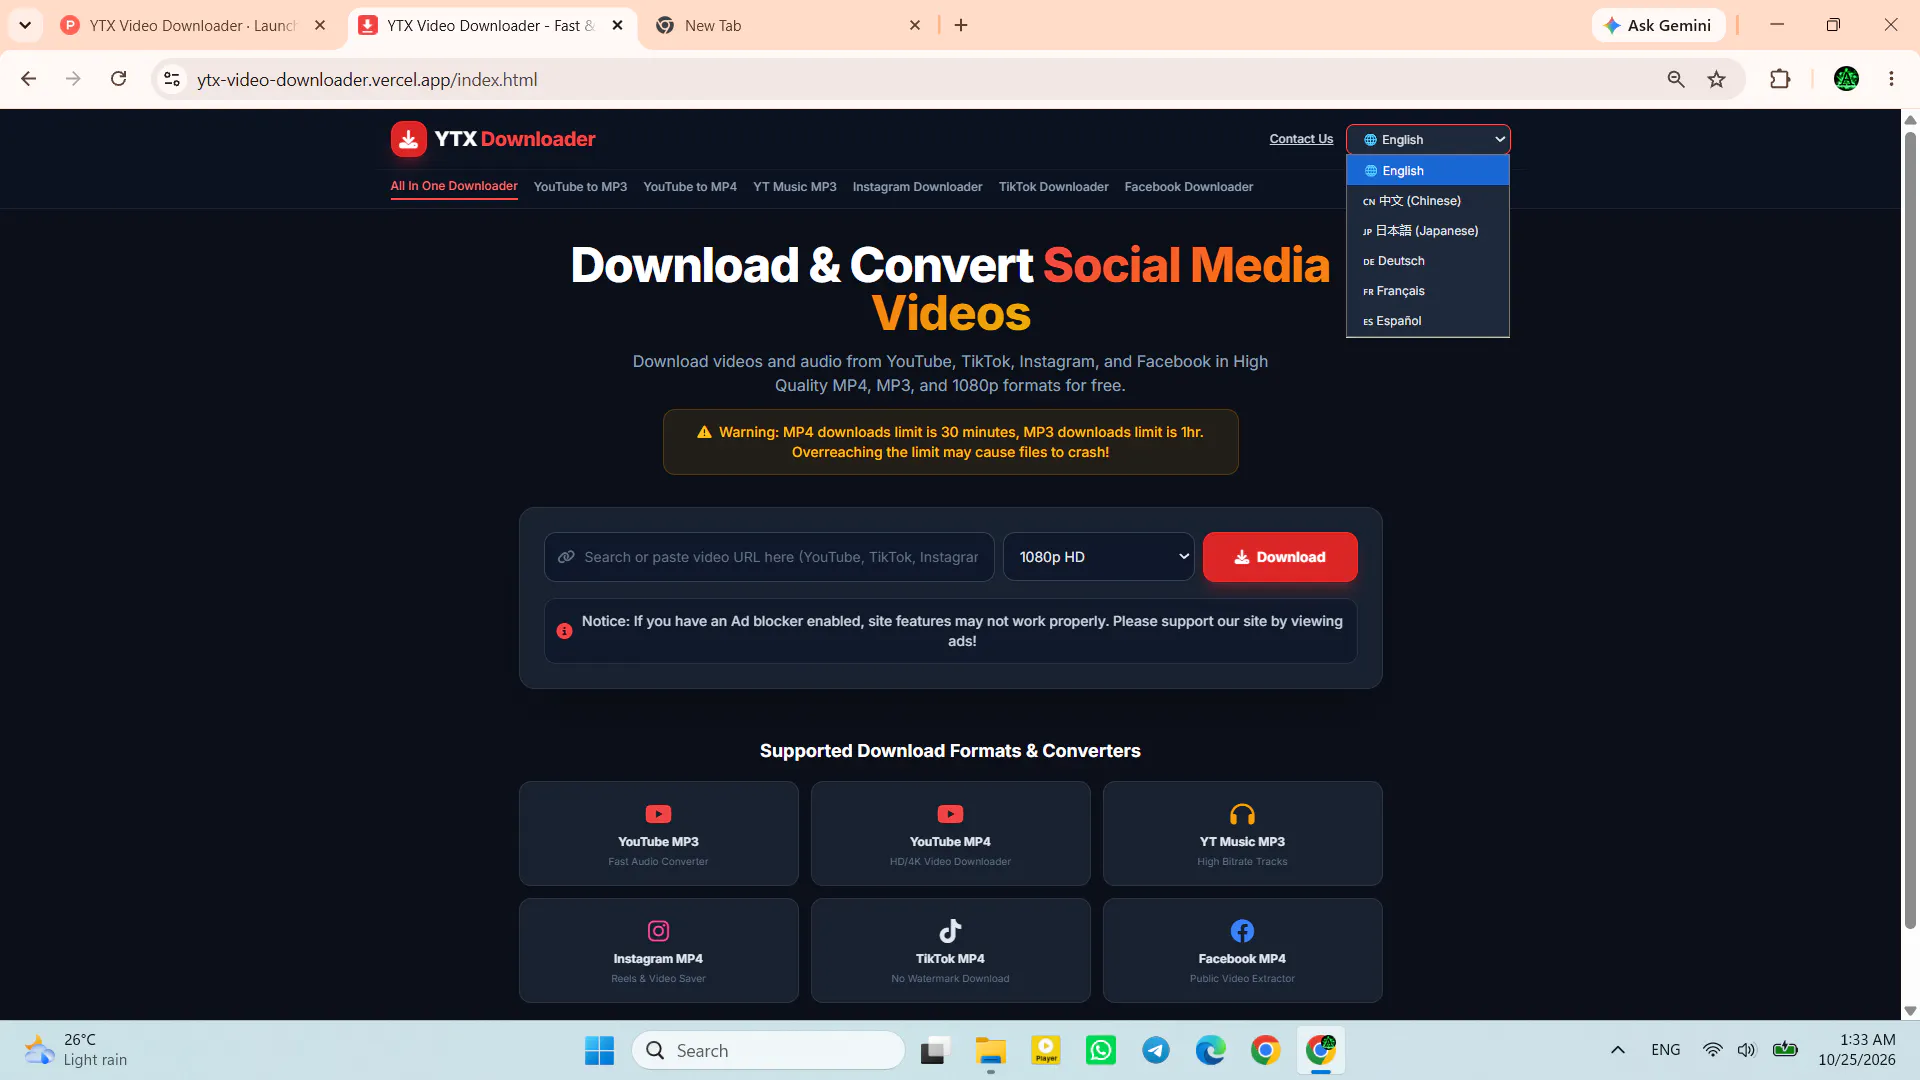Click the YouTube MP3 card
1920x1080 pixels.
(658, 833)
